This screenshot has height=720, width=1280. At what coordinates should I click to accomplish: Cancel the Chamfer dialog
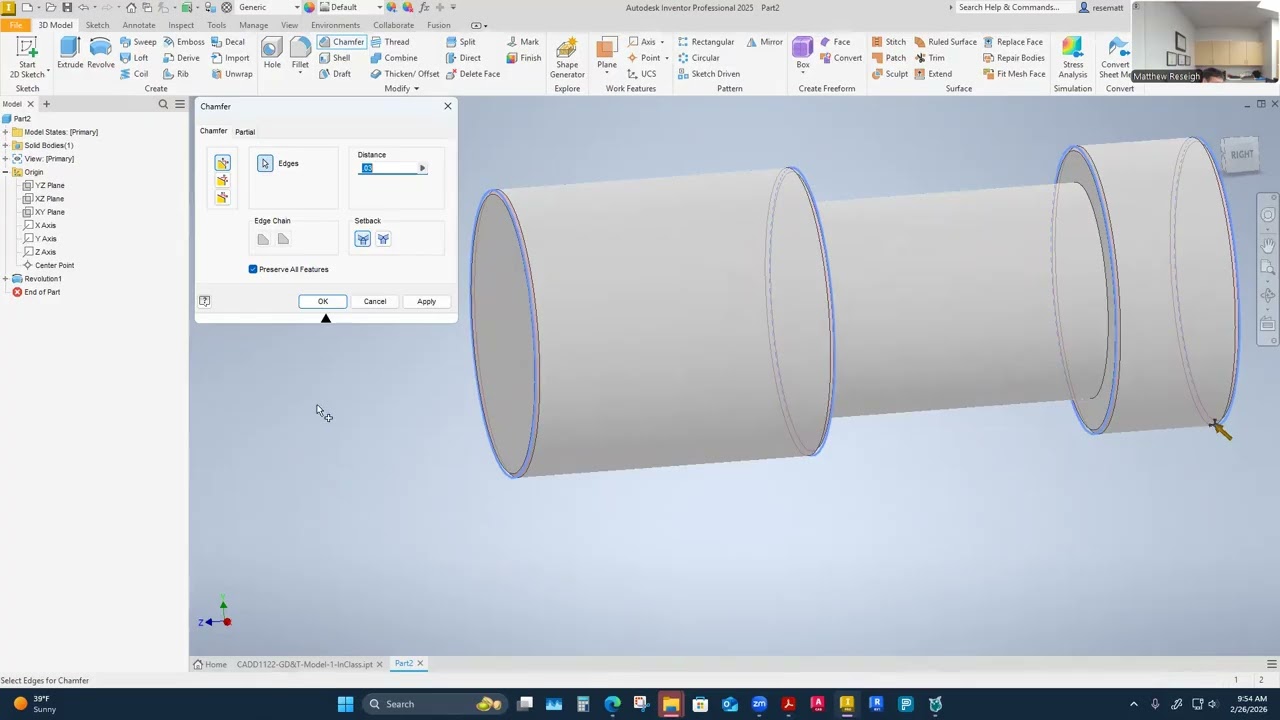pyautogui.click(x=375, y=301)
